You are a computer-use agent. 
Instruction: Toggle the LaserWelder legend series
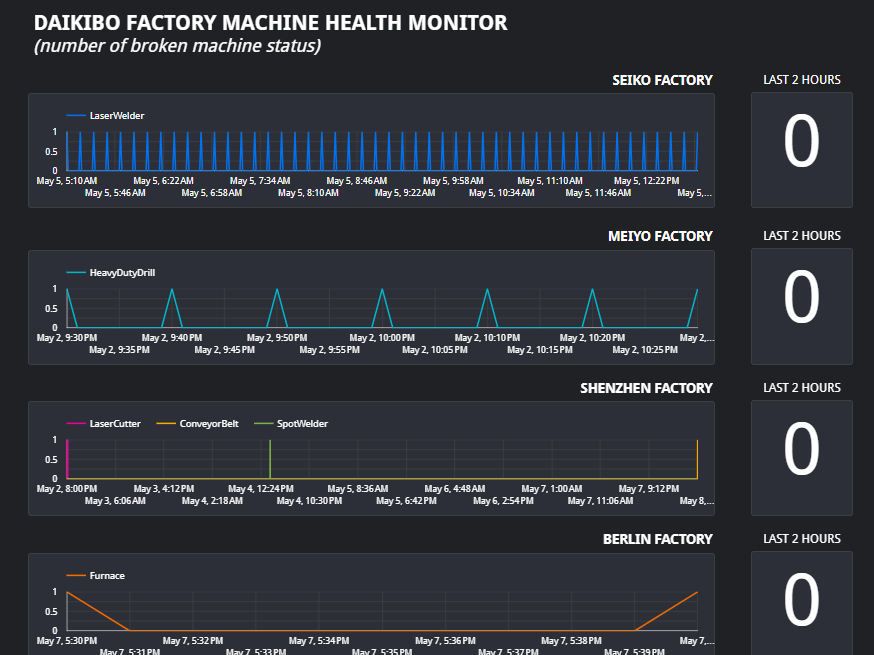click(116, 116)
